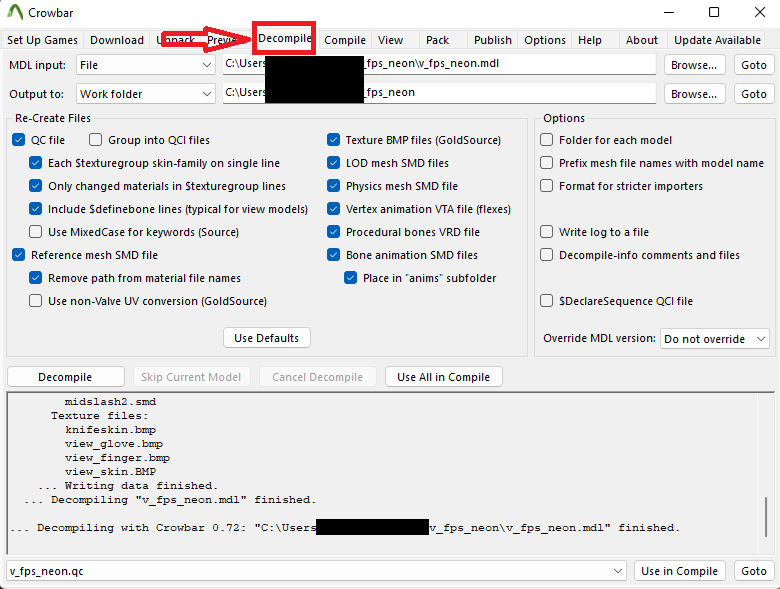The width and height of the screenshot is (780, 589).
Task: Select the view_skin.BMP log line
Action: point(110,472)
